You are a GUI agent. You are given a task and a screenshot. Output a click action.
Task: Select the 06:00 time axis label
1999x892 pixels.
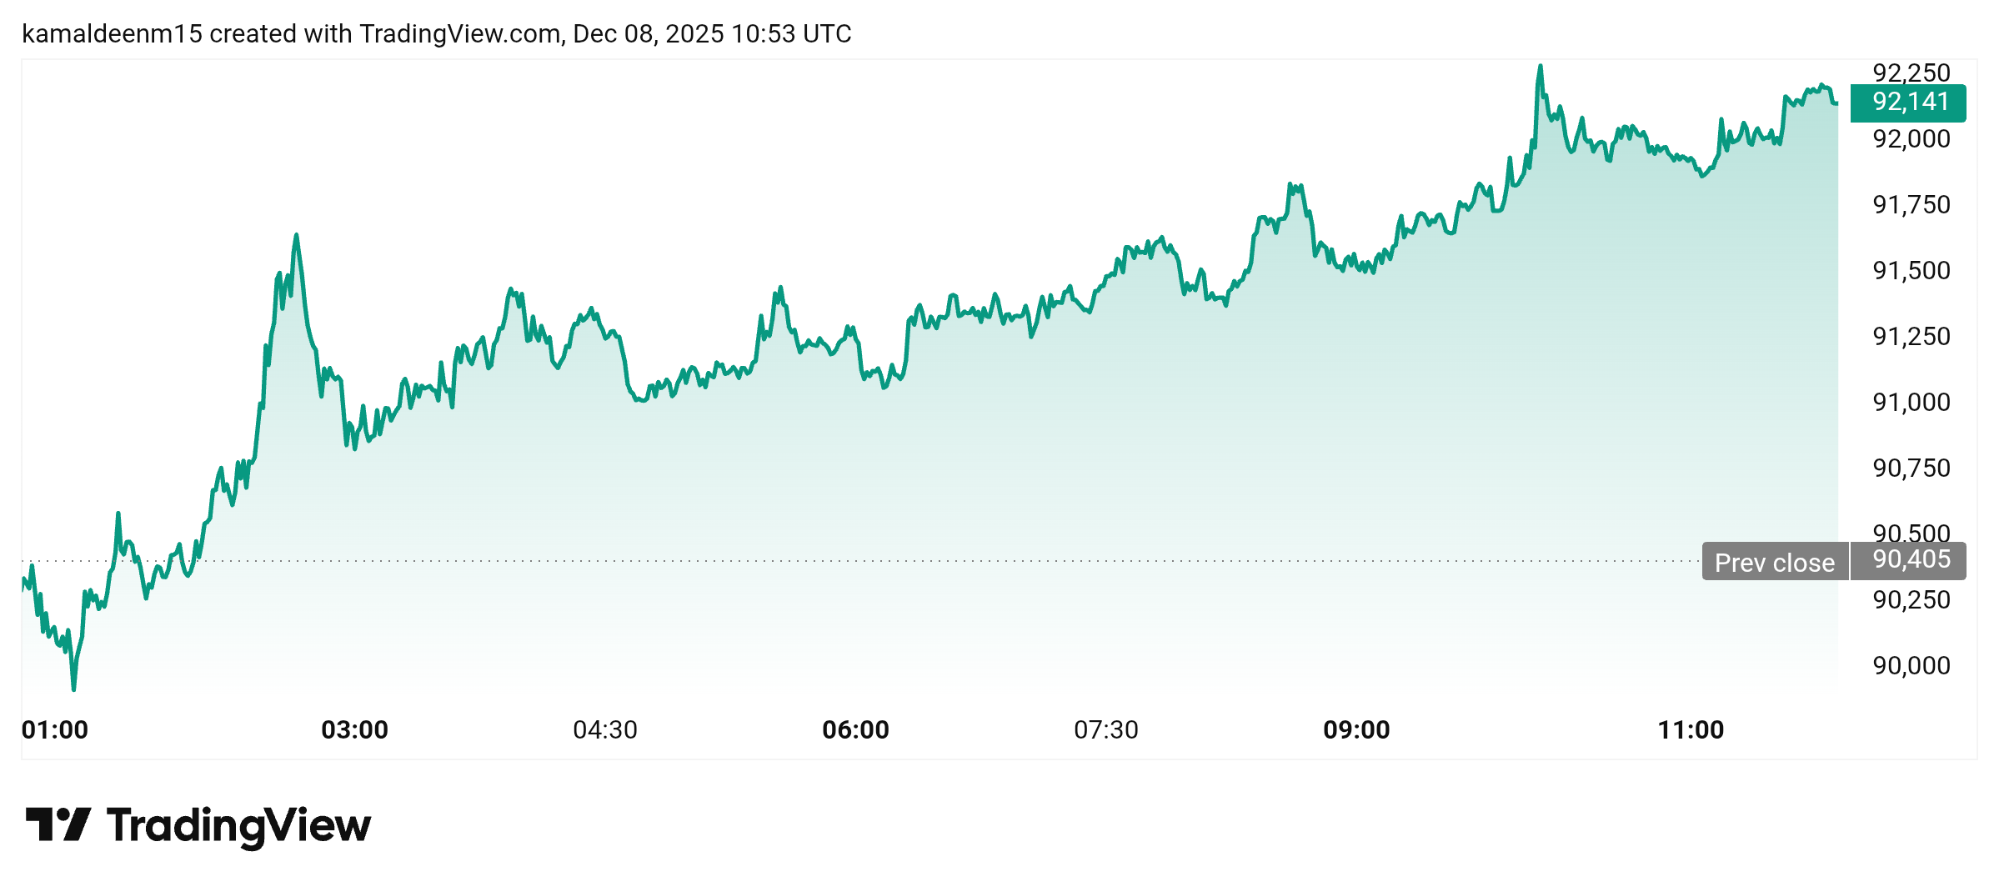click(855, 730)
